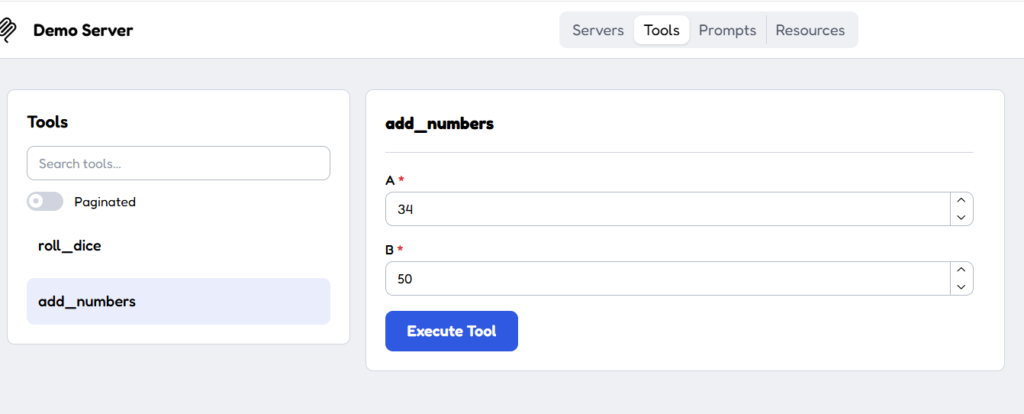Click the Paginated label text
1024x414 pixels.
(105, 202)
